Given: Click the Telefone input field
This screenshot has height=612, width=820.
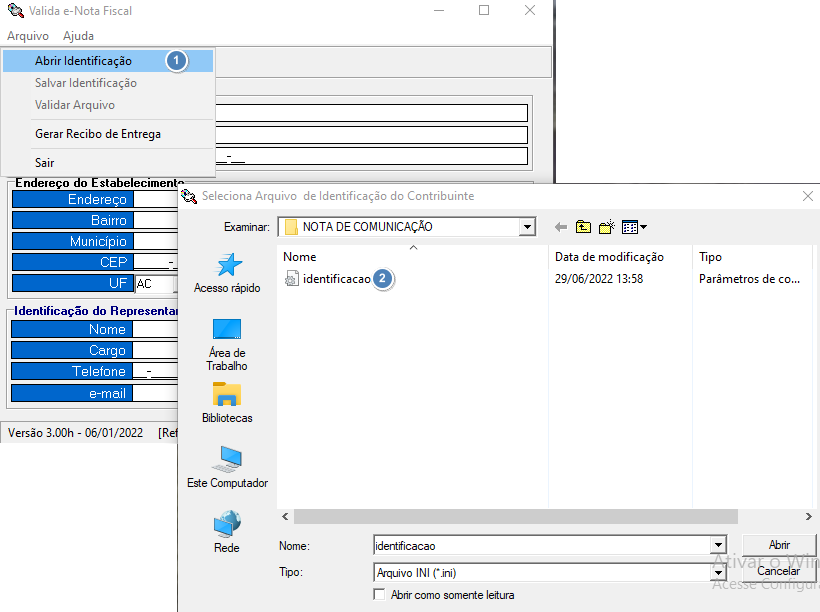Looking at the screenshot, I should coord(155,371).
